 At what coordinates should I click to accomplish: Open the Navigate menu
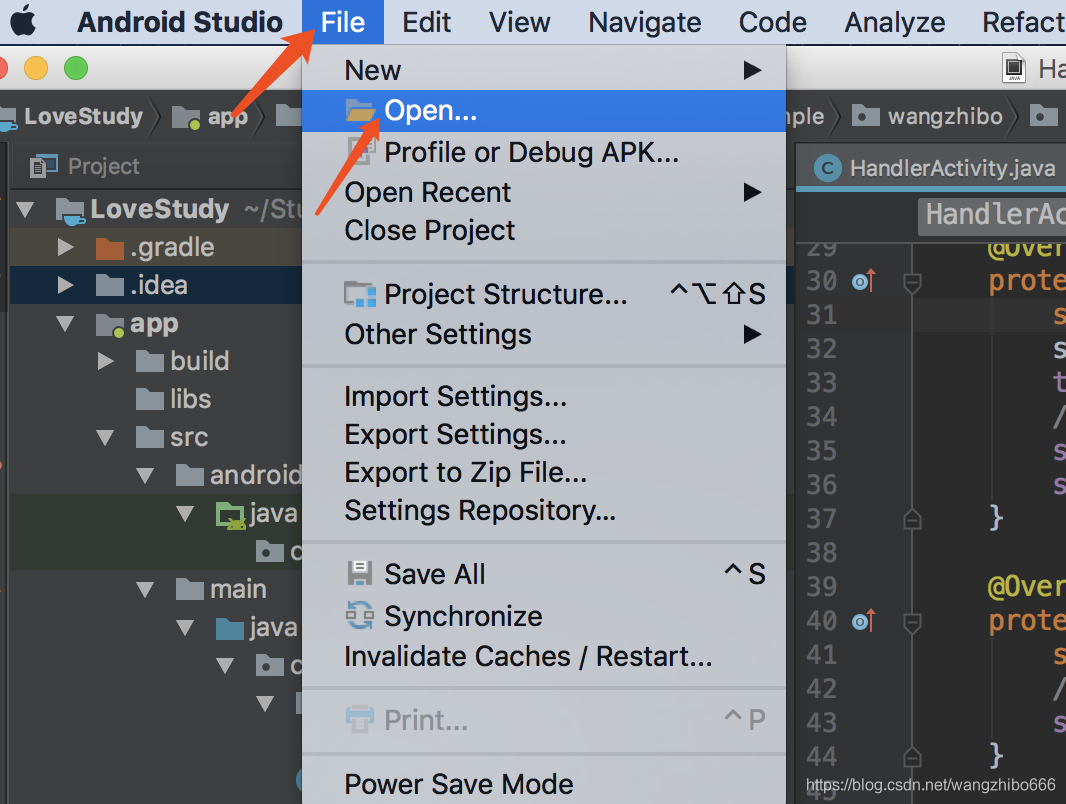pyautogui.click(x=644, y=22)
